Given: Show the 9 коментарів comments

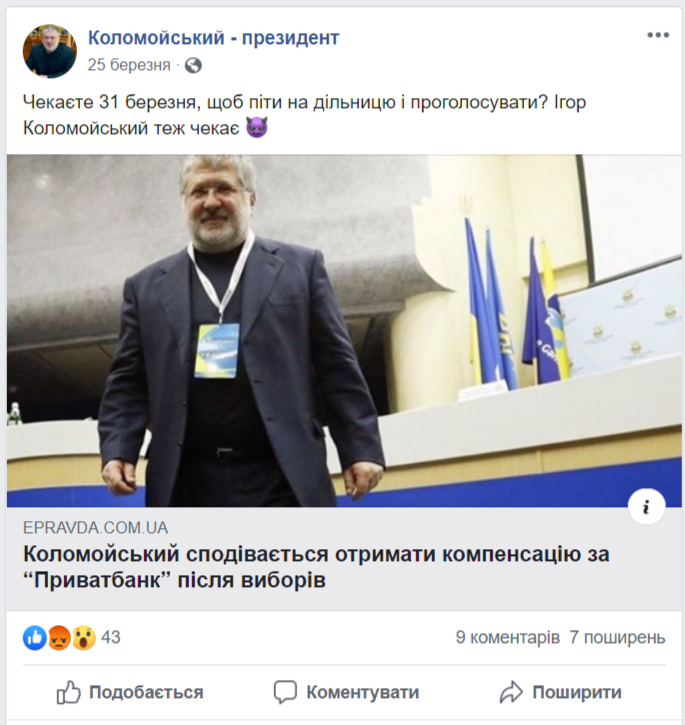Looking at the screenshot, I should coord(507,638).
